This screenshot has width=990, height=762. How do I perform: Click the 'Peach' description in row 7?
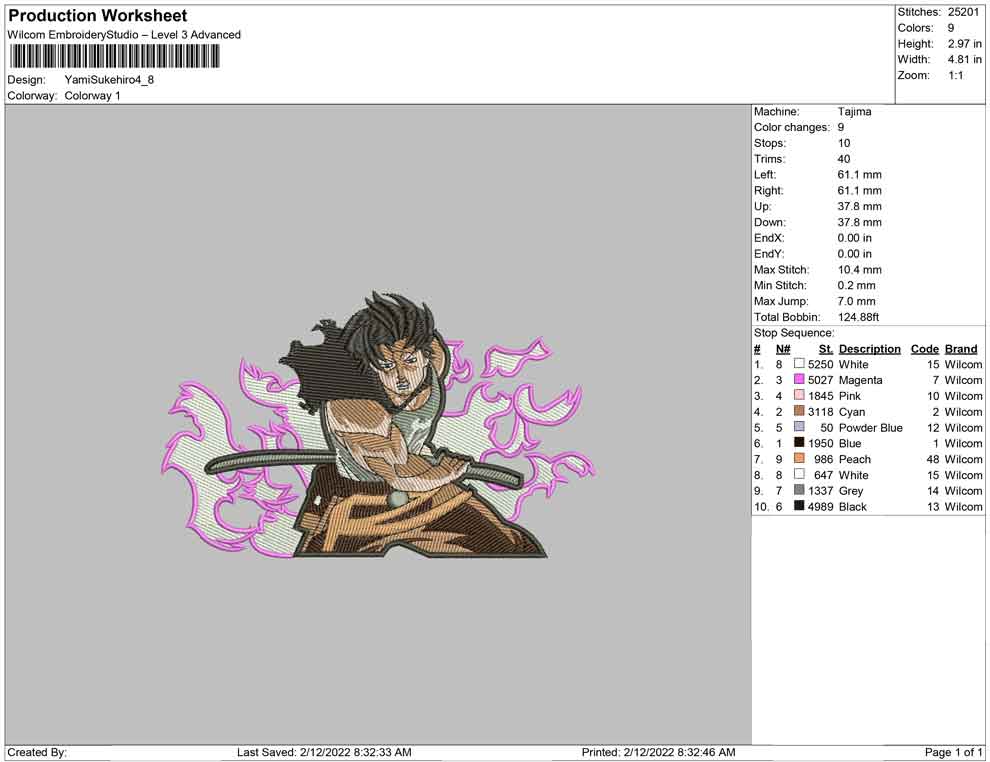[x=855, y=459]
